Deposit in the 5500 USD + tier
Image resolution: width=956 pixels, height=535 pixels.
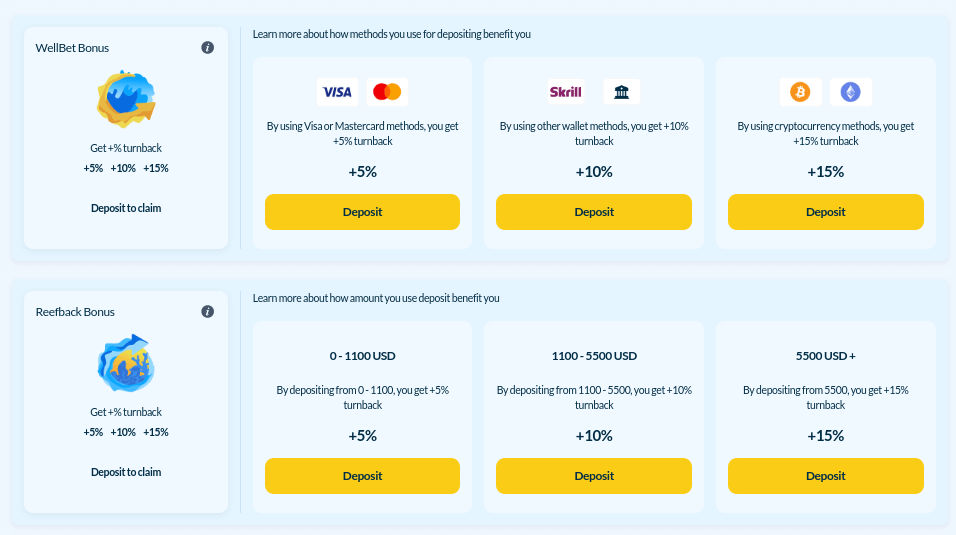[826, 476]
